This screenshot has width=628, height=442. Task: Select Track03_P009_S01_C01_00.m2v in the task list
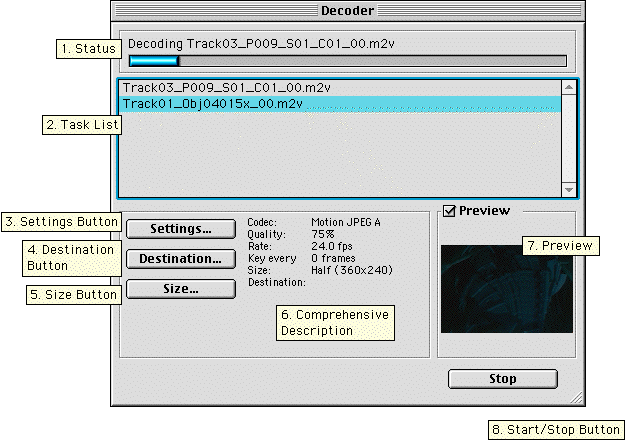click(x=340, y=88)
